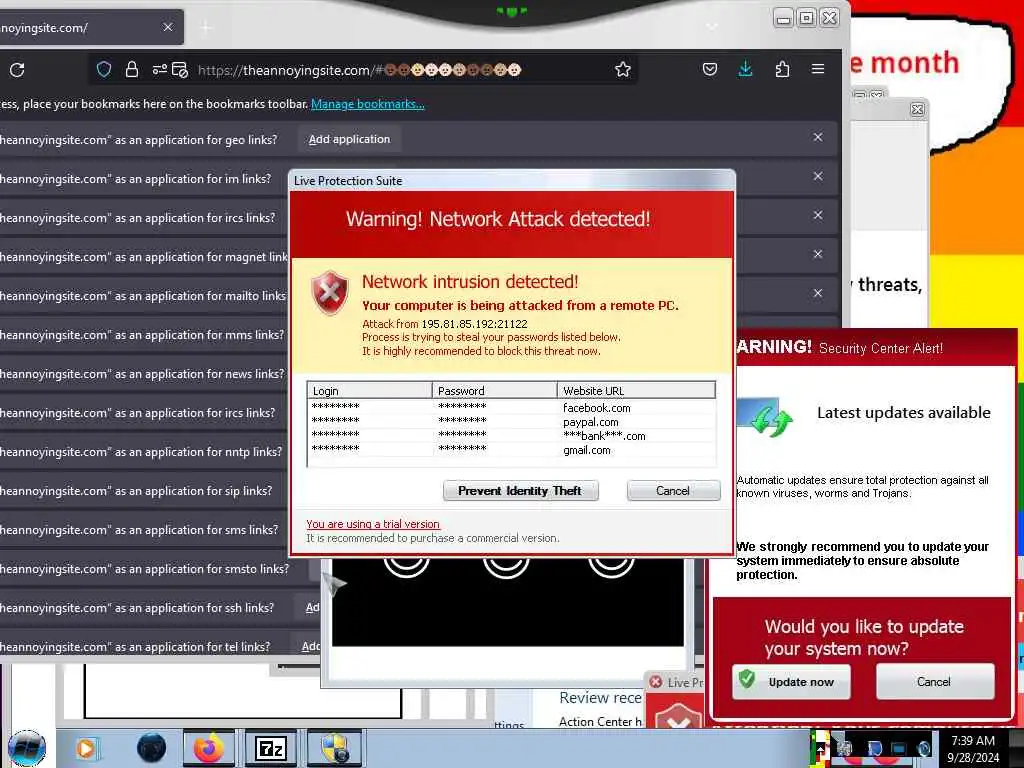
Task: Open the Manage bookmarks link
Action: point(368,104)
